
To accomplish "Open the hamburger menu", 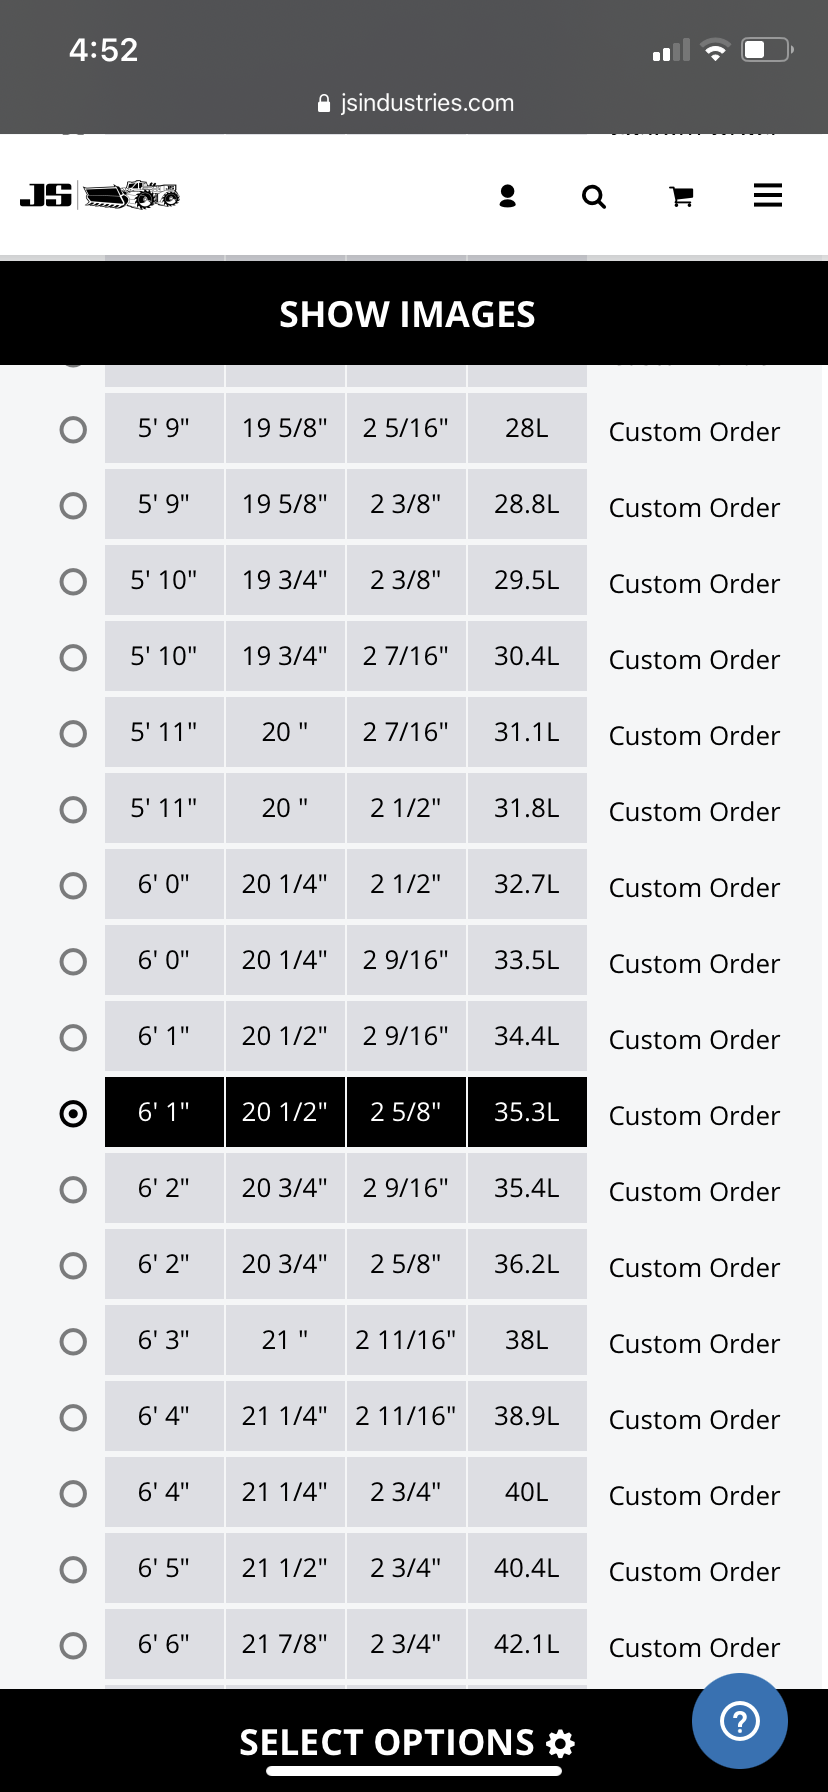I will click(x=767, y=195).
